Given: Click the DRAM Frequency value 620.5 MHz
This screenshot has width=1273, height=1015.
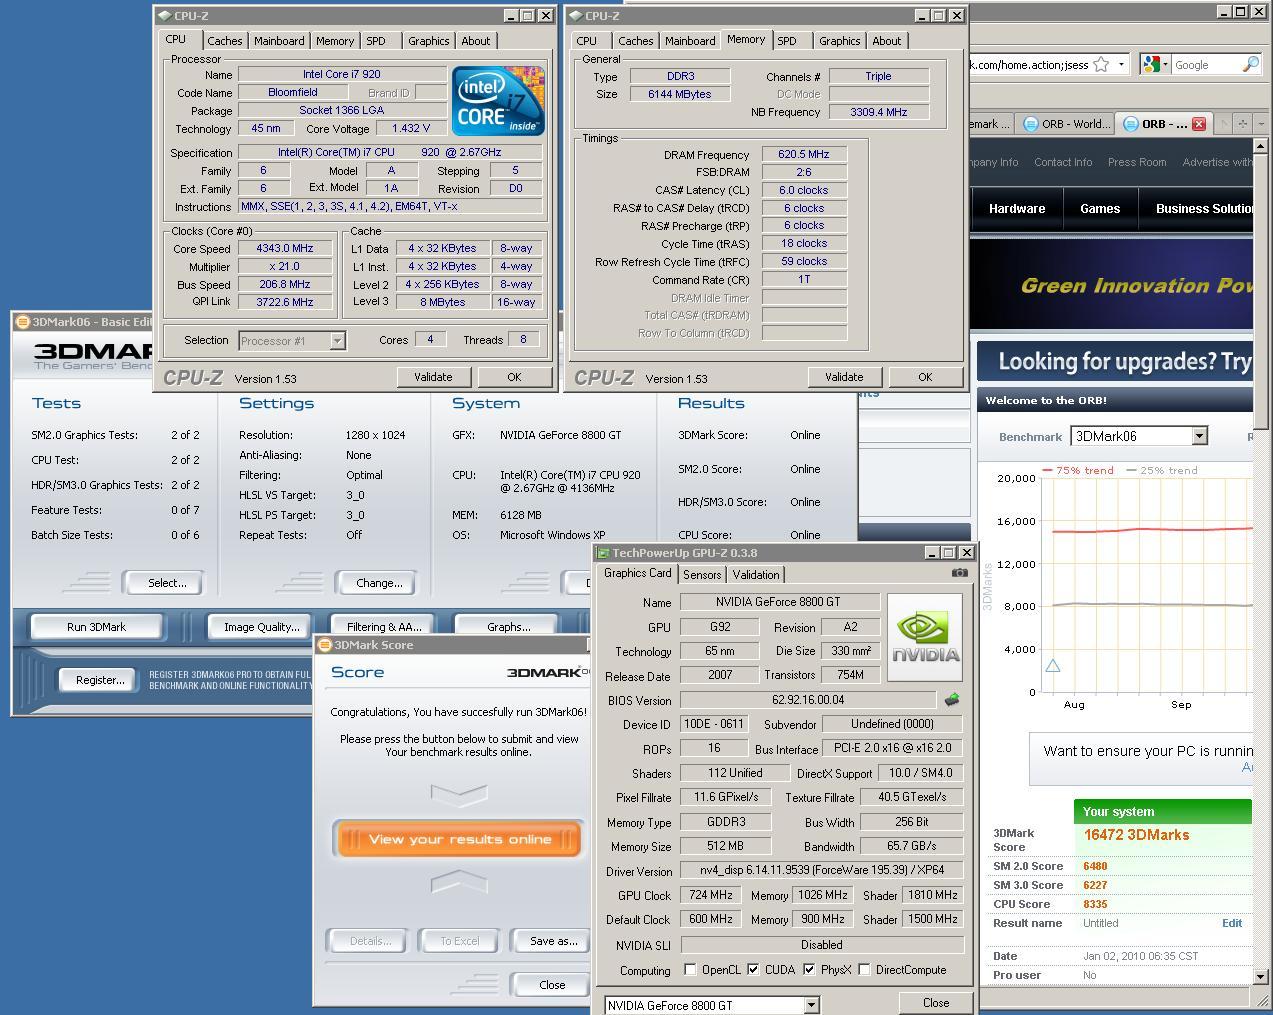Looking at the screenshot, I should [x=804, y=155].
